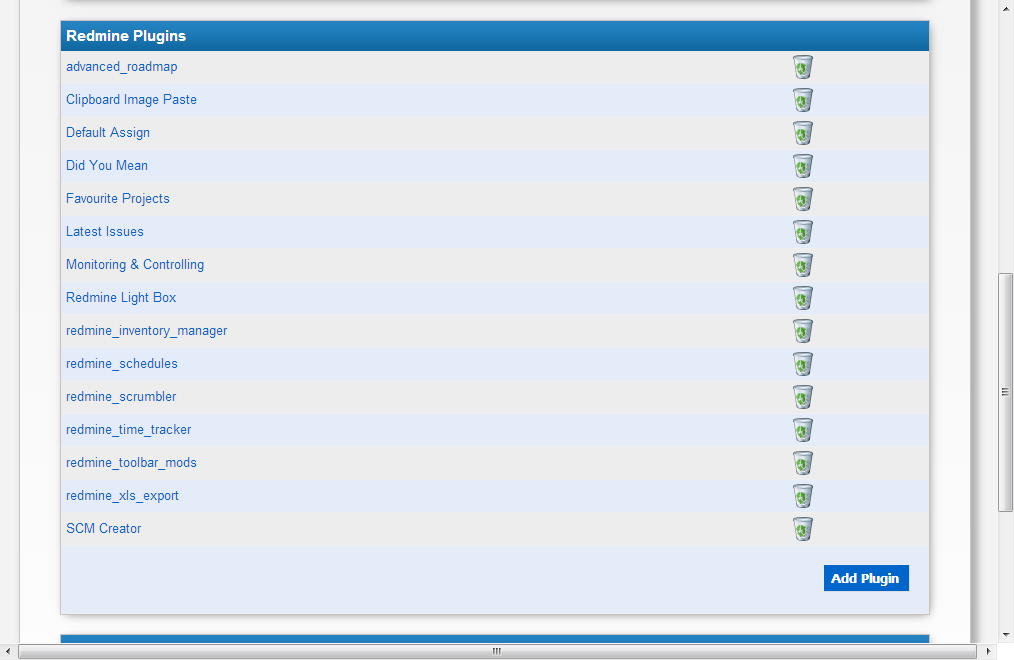Delete the advanced_roadmap plugin via trash icon
The image size is (1014, 660).
802,66
